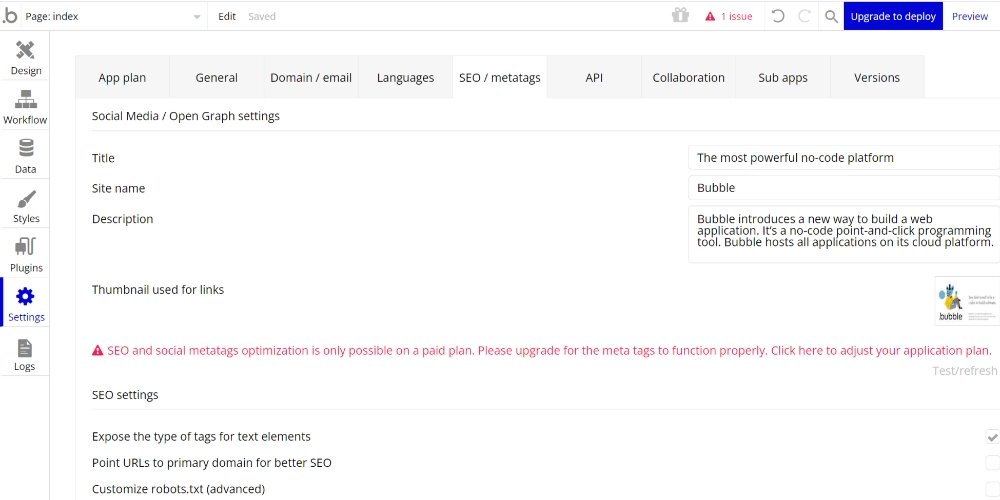The height and width of the screenshot is (500, 1000).
Task: Go to the Workflow editor icon
Action: click(x=25, y=101)
